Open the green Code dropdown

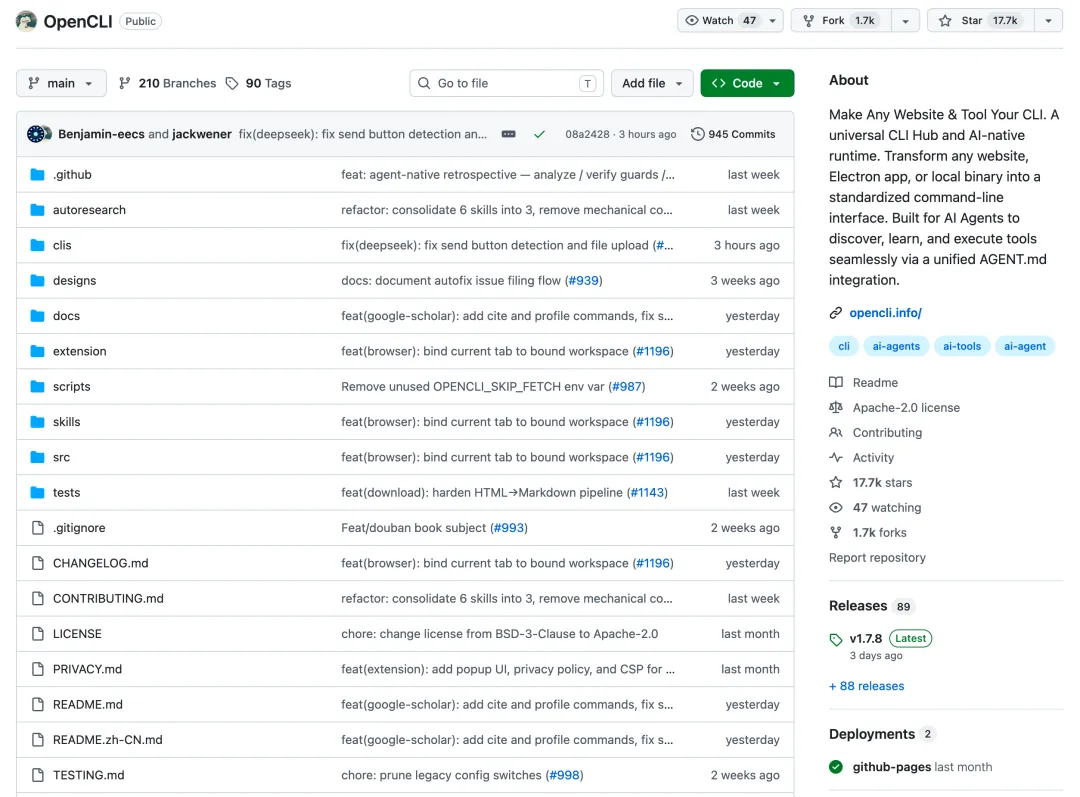(x=747, y=83)
